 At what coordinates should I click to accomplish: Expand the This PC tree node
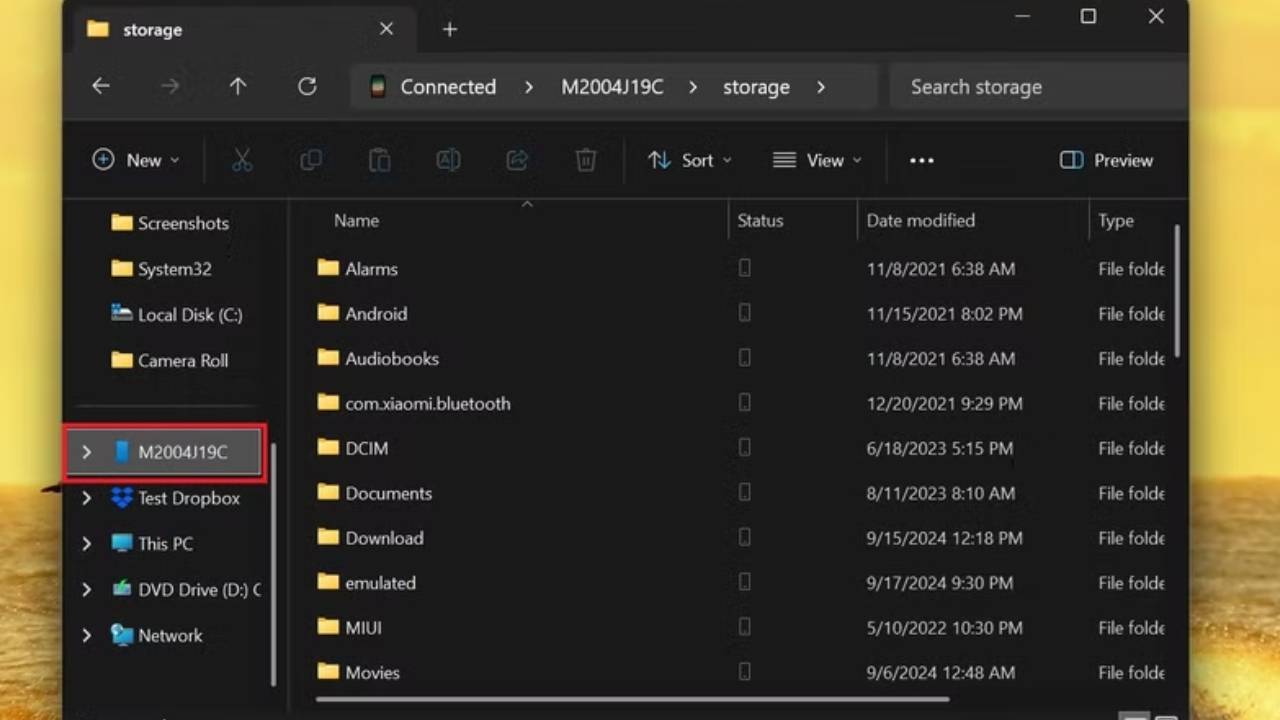pos(87,544)
